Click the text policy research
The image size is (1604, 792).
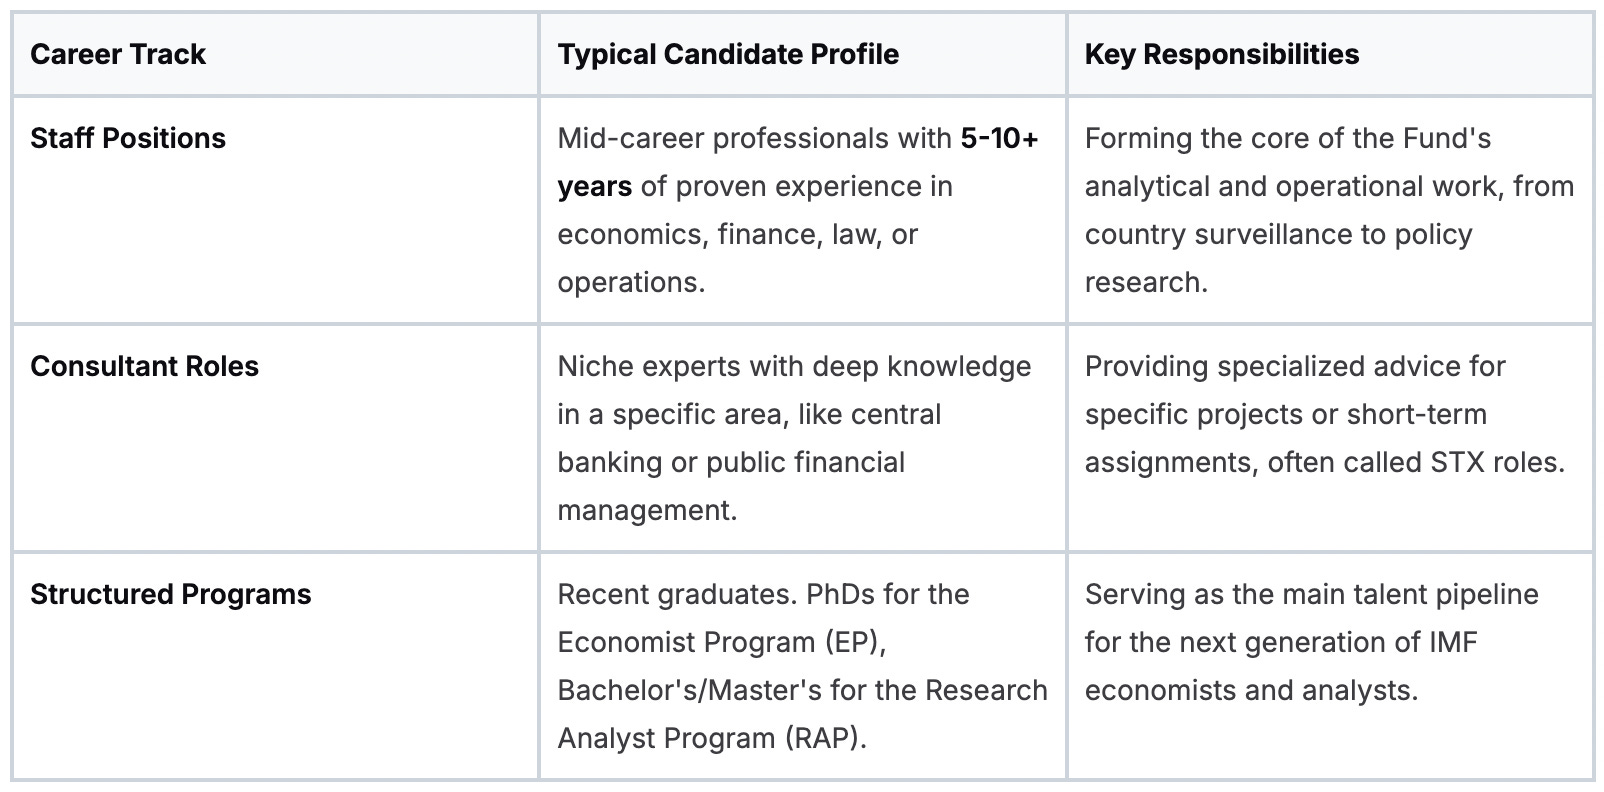point(1279,258)
